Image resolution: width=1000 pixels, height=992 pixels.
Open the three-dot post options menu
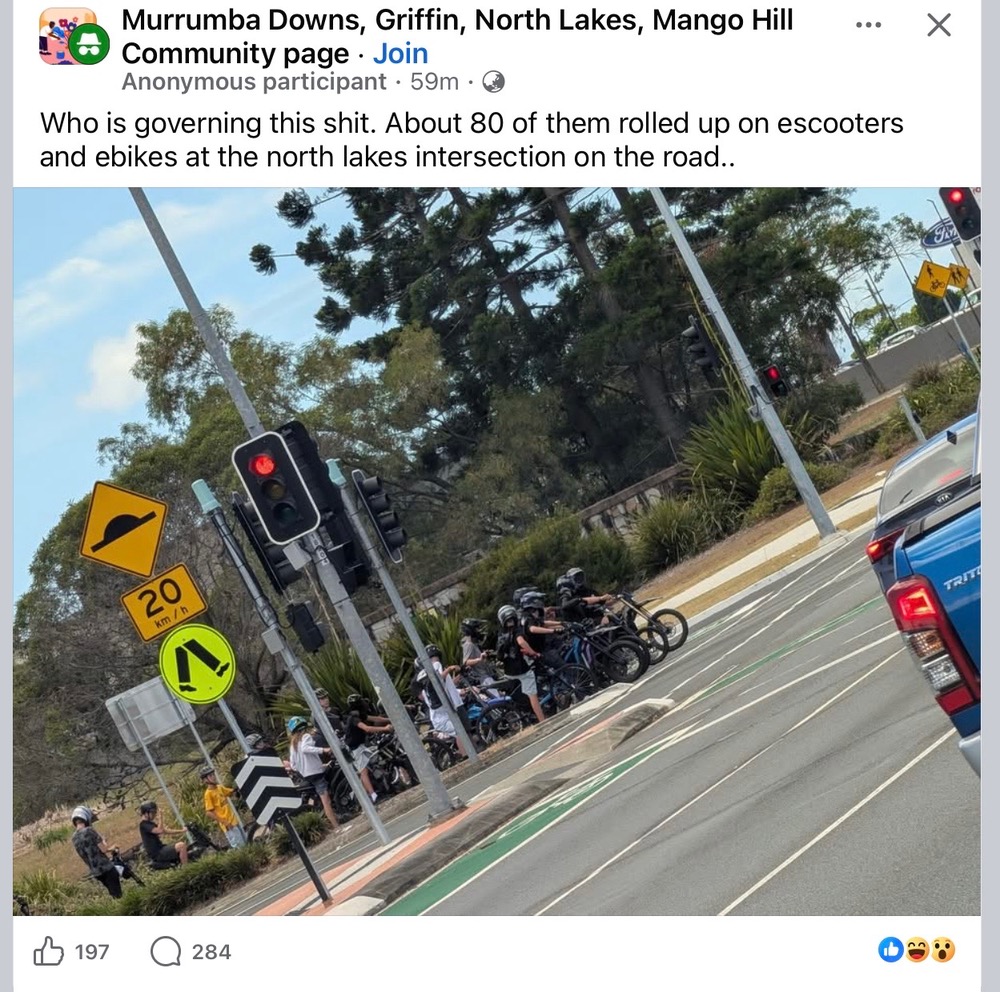pyautogui.click(x=868, y=25)
